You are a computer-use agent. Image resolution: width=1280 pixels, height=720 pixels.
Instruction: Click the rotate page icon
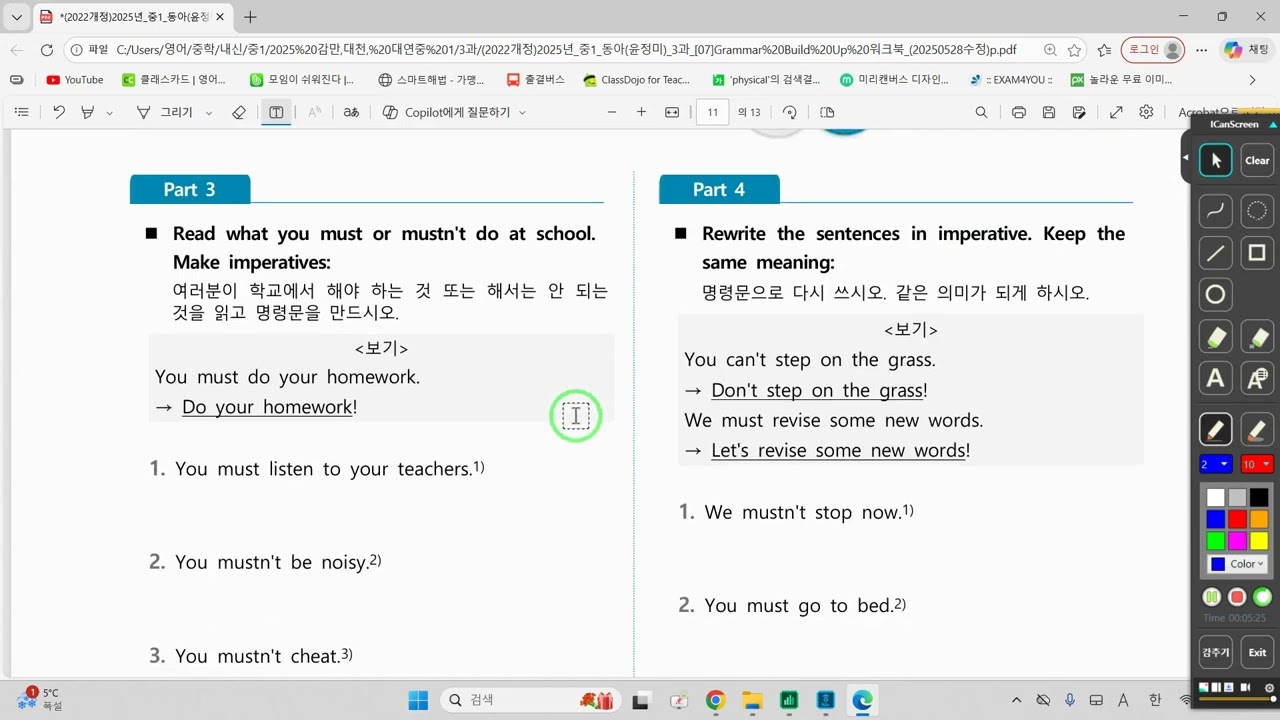(x=790, y=112)
